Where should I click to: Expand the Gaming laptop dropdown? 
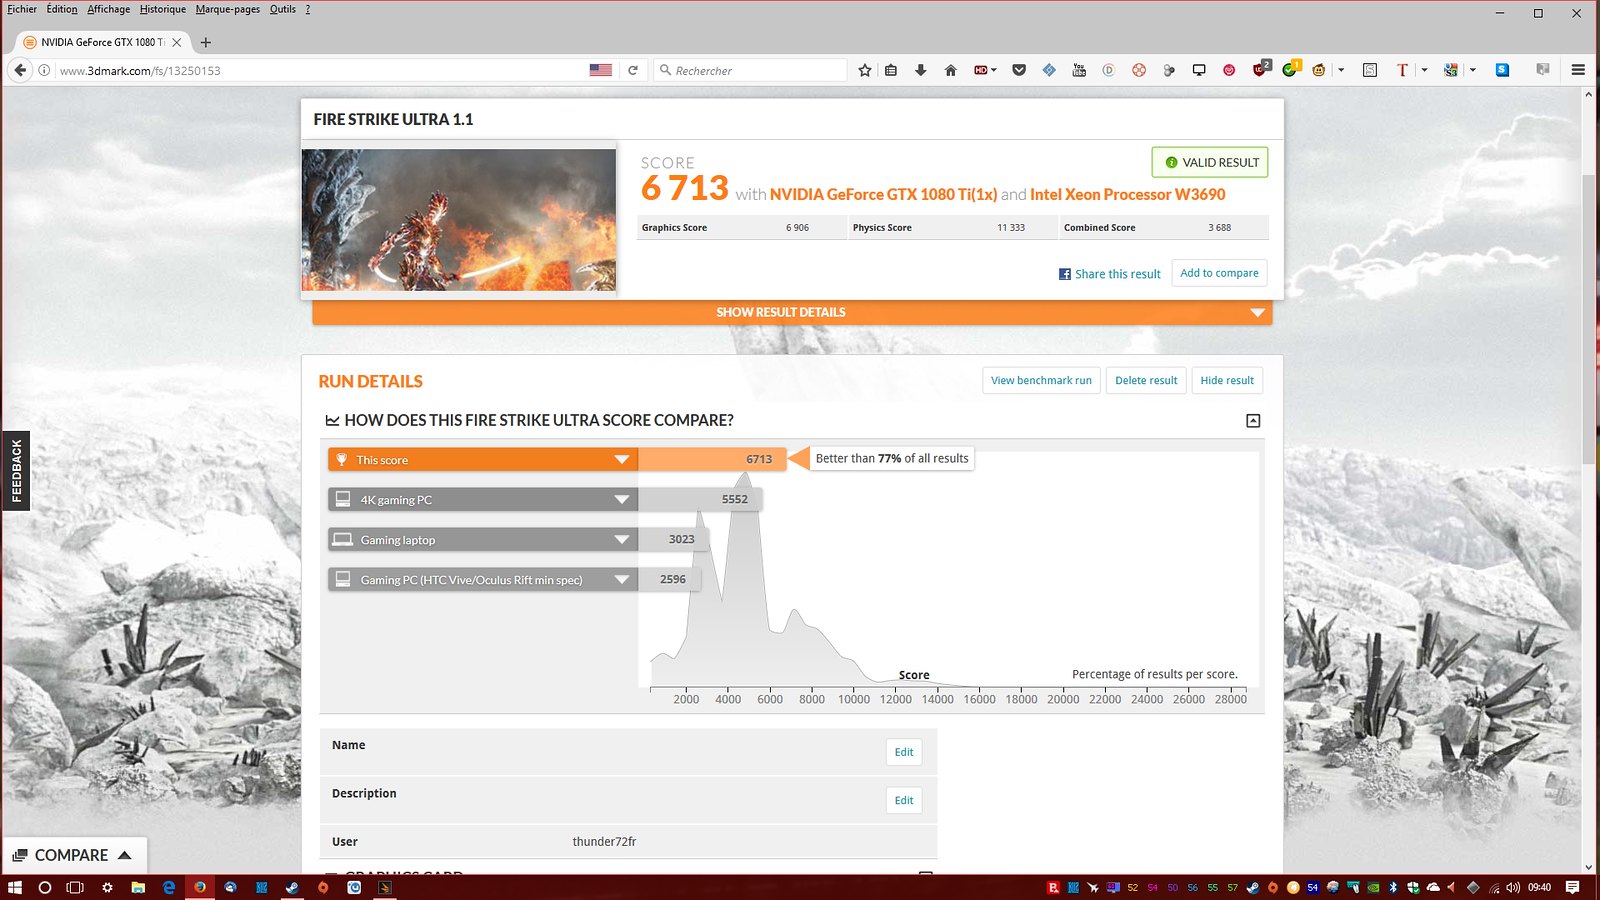tap(622, 540)
